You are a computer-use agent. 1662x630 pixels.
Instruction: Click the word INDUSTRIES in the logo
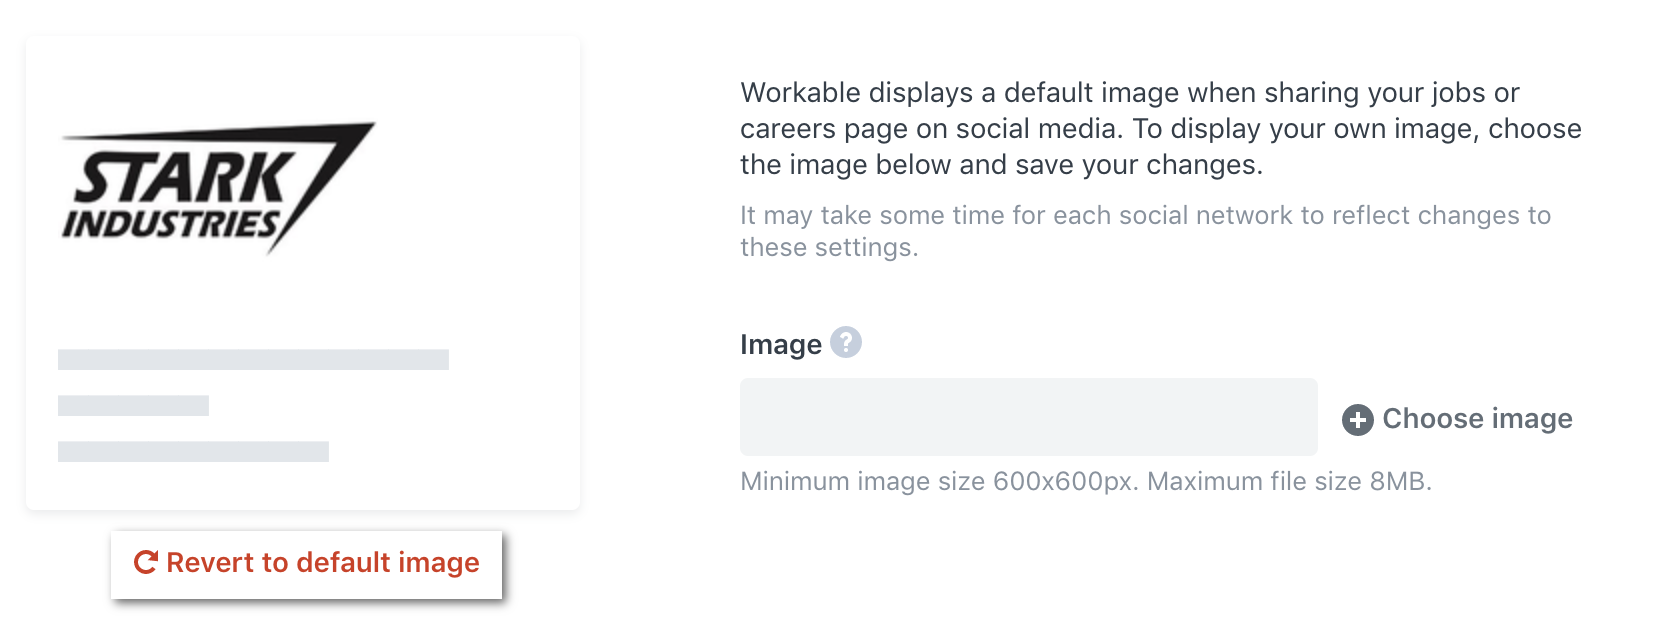(171, 224)
